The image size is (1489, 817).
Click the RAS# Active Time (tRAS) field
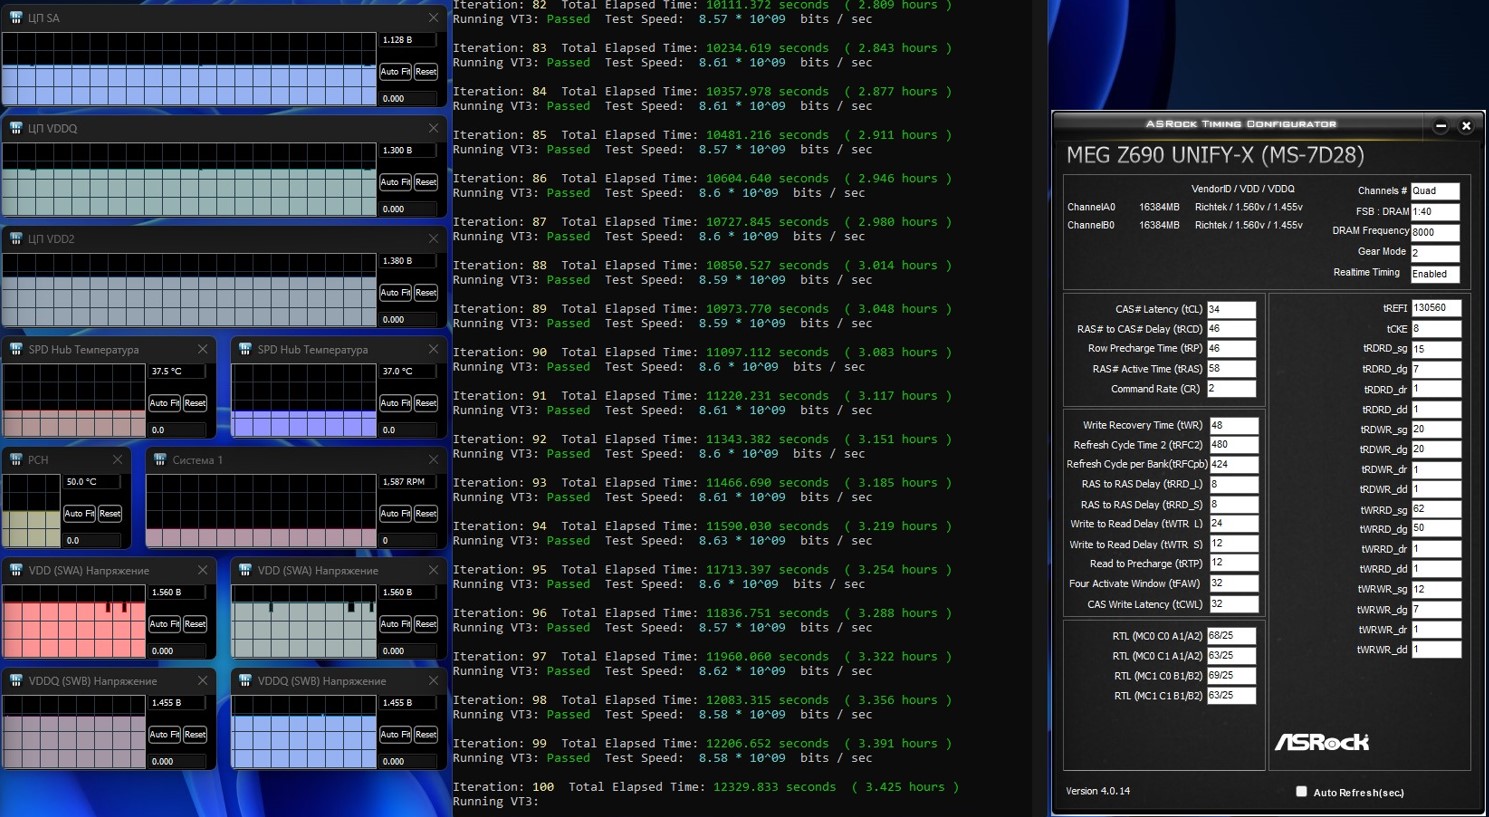(1231, 369)
